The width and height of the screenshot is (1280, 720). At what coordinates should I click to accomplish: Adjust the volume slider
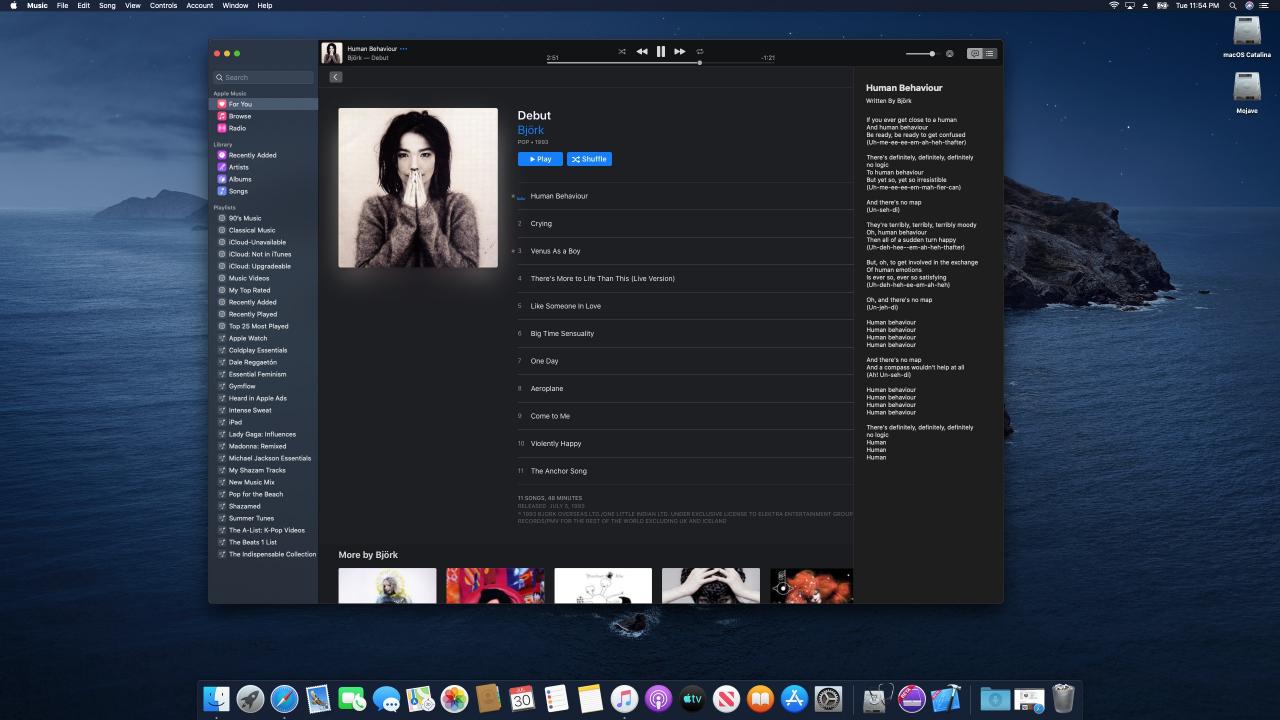(921, 54)
